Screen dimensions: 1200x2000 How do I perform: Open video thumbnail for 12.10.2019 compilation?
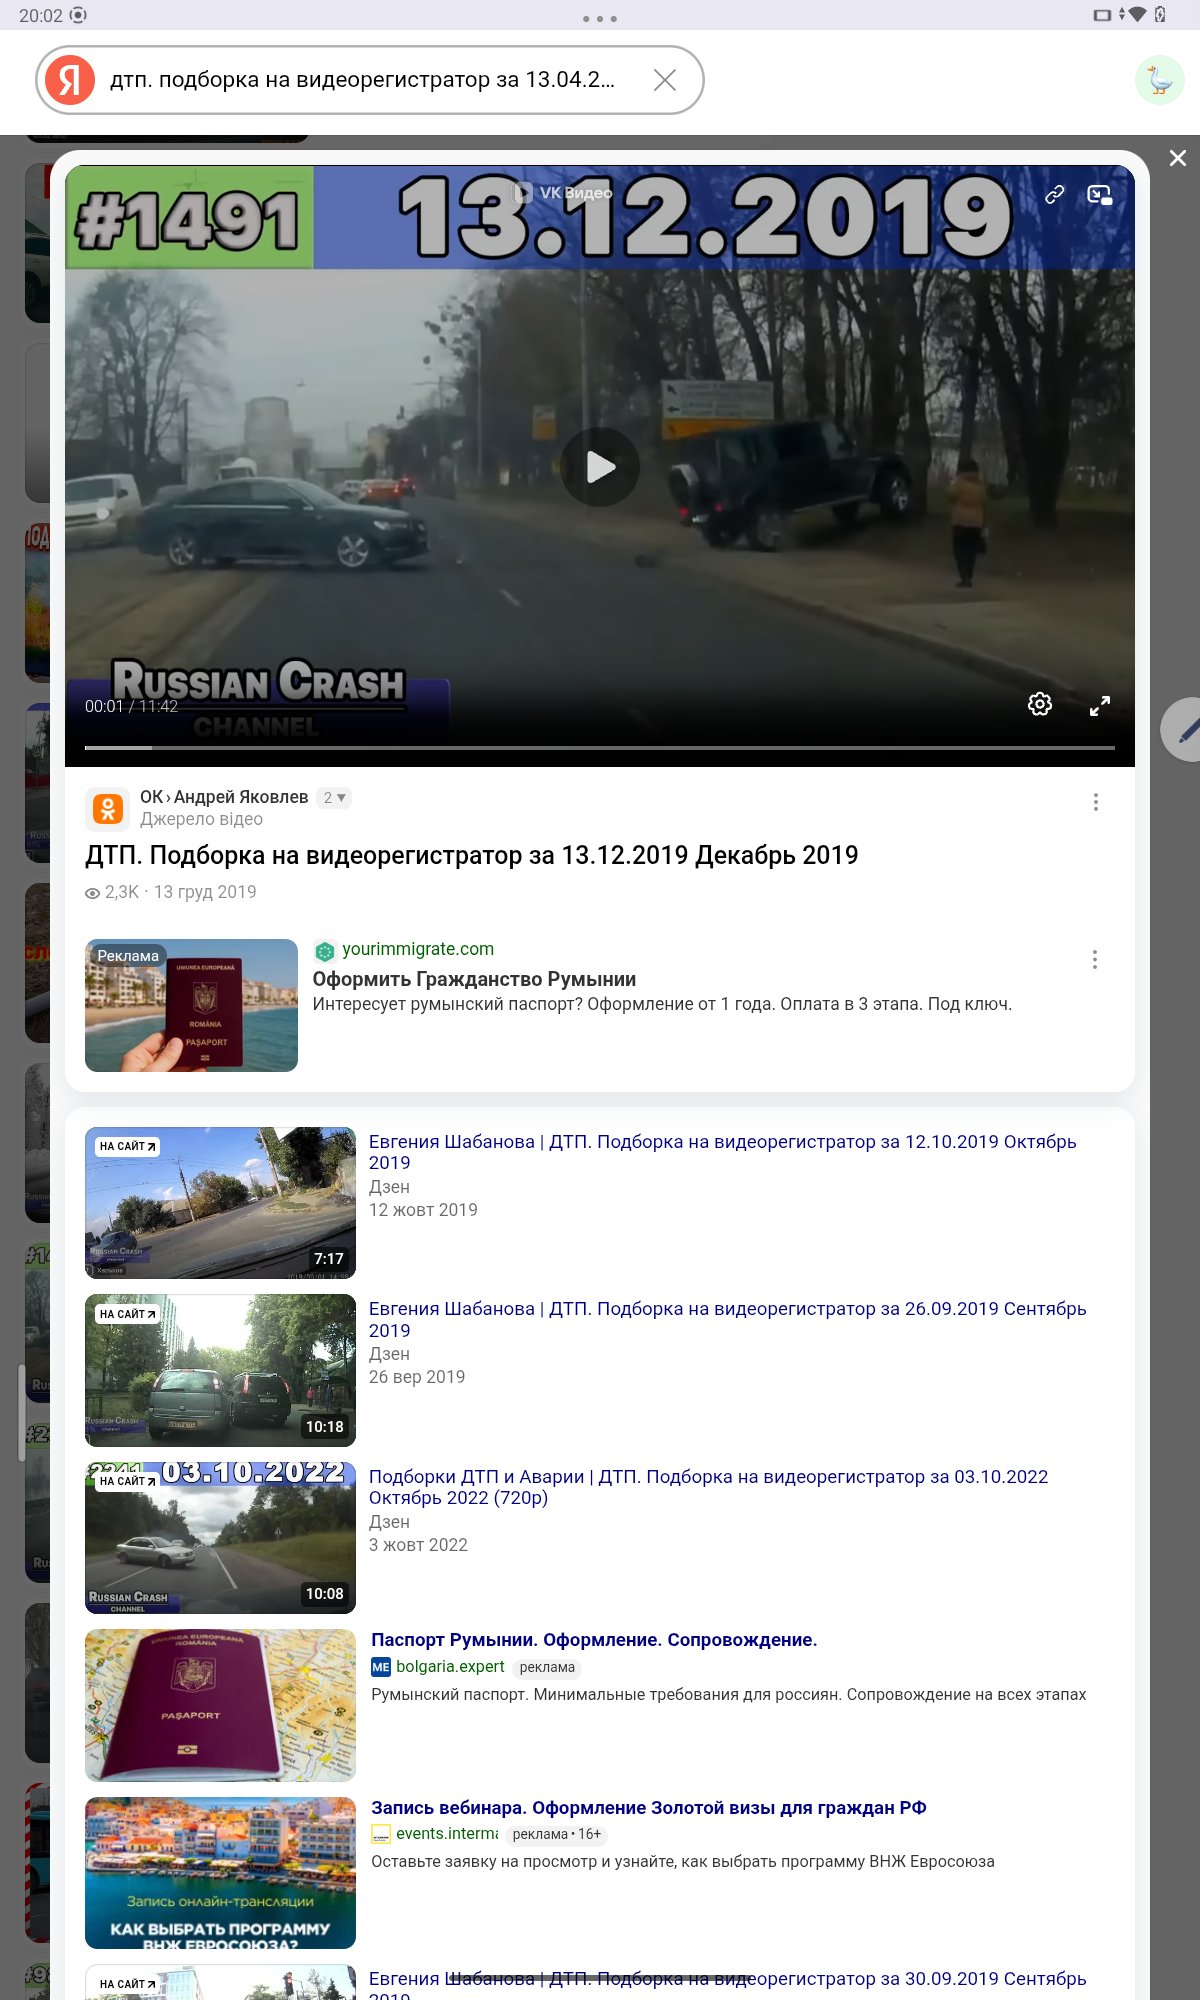tap(220, 1203)
